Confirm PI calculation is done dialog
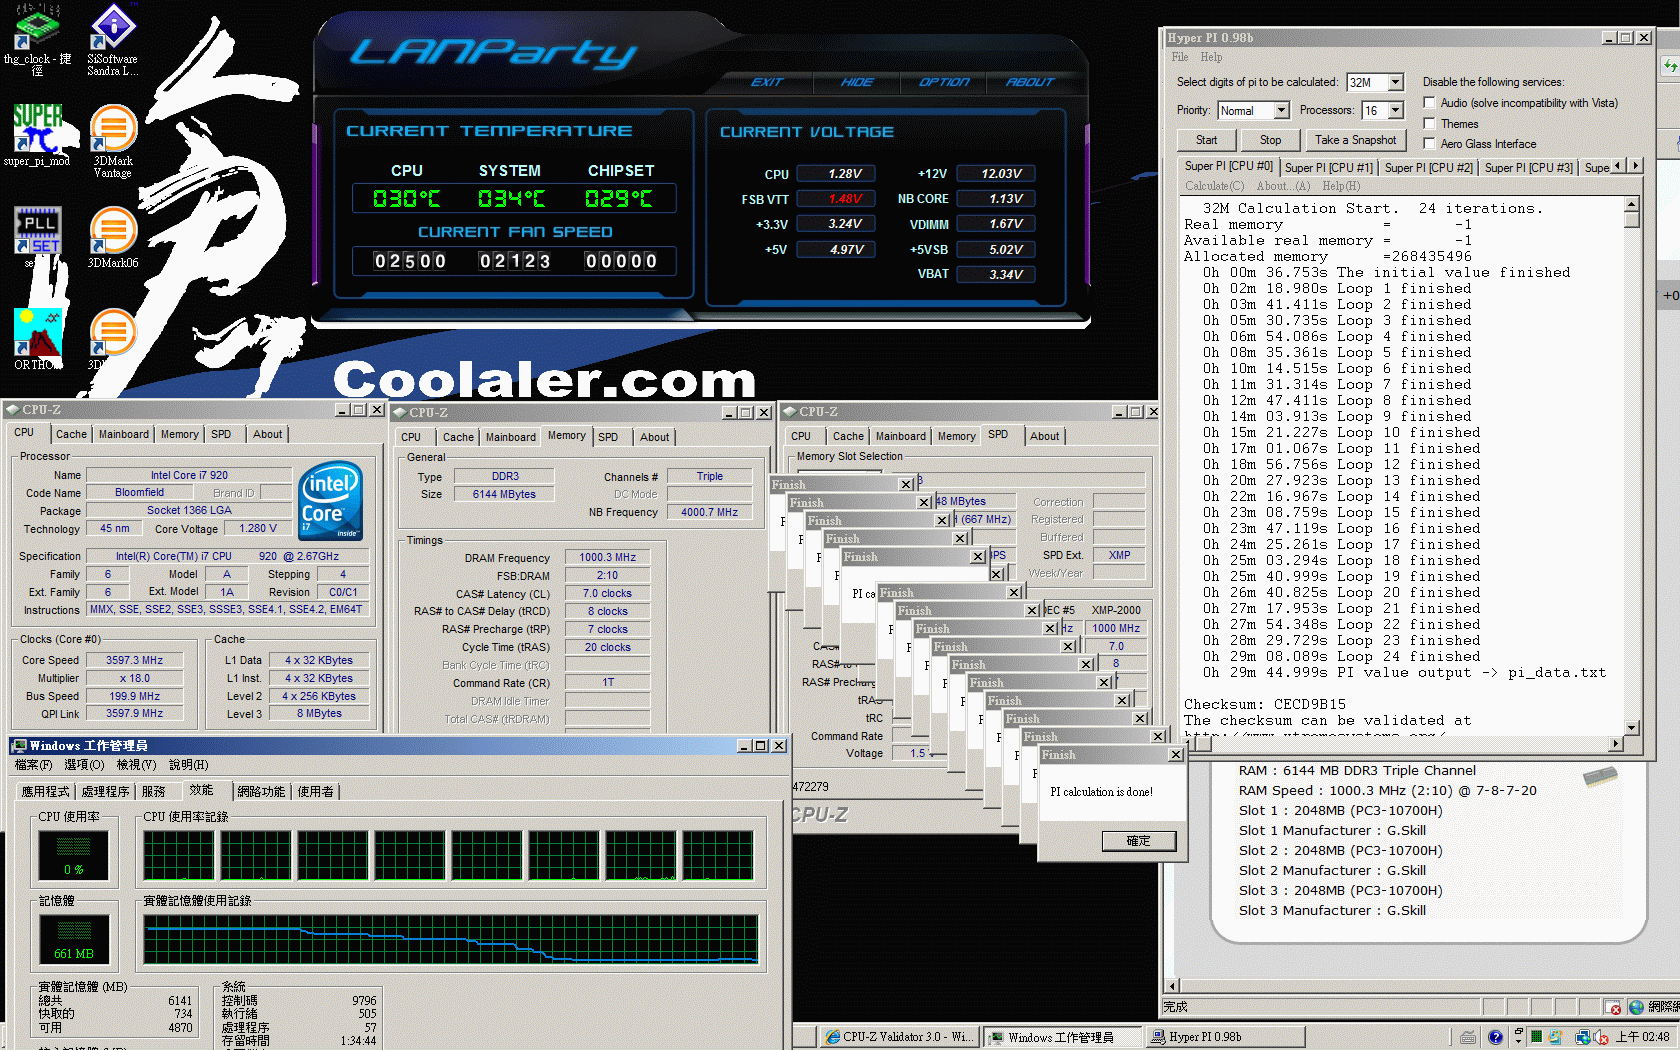 pos(1138,841)
